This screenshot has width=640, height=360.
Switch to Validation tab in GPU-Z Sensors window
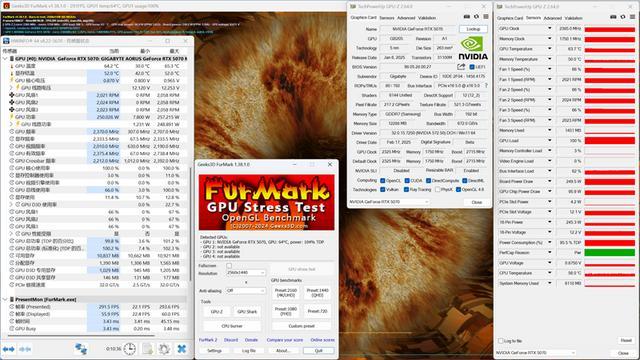pyautogui.click(x=573, y=18)
